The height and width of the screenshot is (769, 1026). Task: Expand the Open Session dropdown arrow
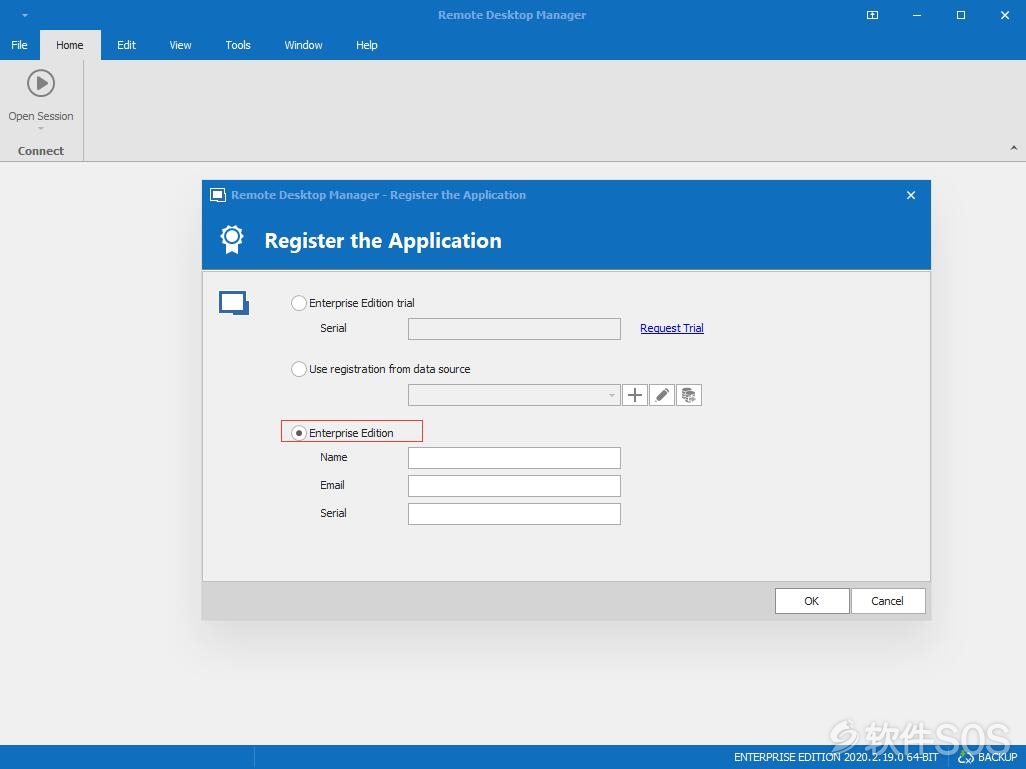tap(41, 128)
